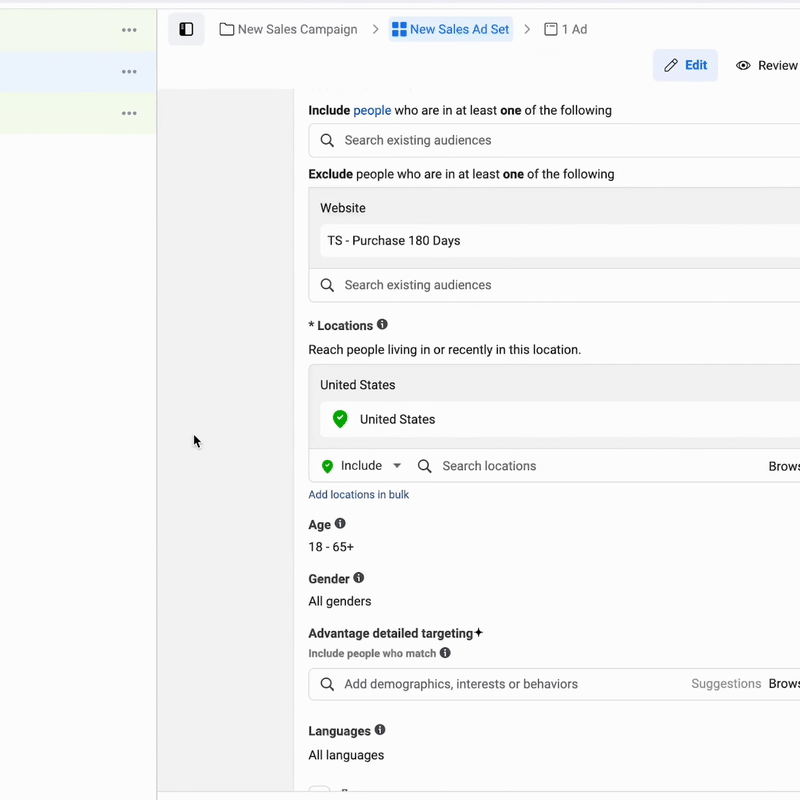This screenshot has width=800, height=800.
Task: Click the Age info icon
Action: tap(340, 524)
